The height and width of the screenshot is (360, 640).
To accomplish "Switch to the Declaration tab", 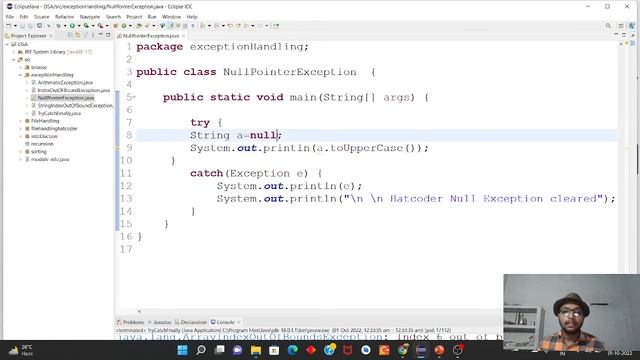I will [191, 322].
